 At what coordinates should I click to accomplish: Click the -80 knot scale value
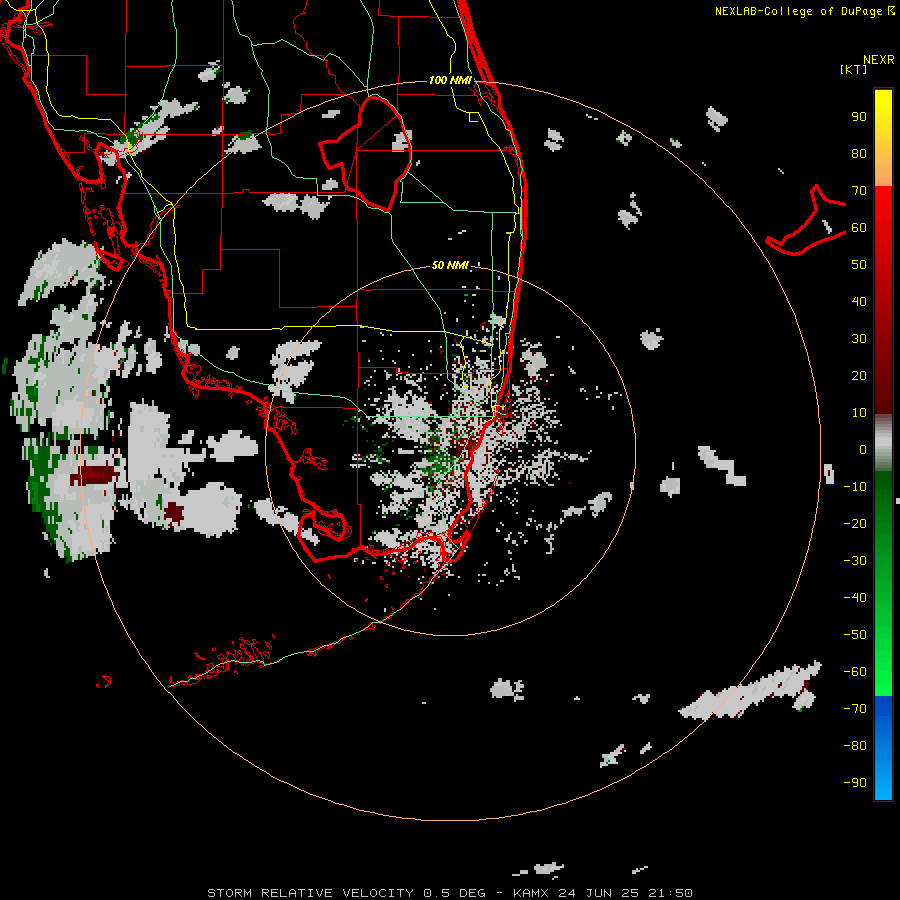pos(855,746)
